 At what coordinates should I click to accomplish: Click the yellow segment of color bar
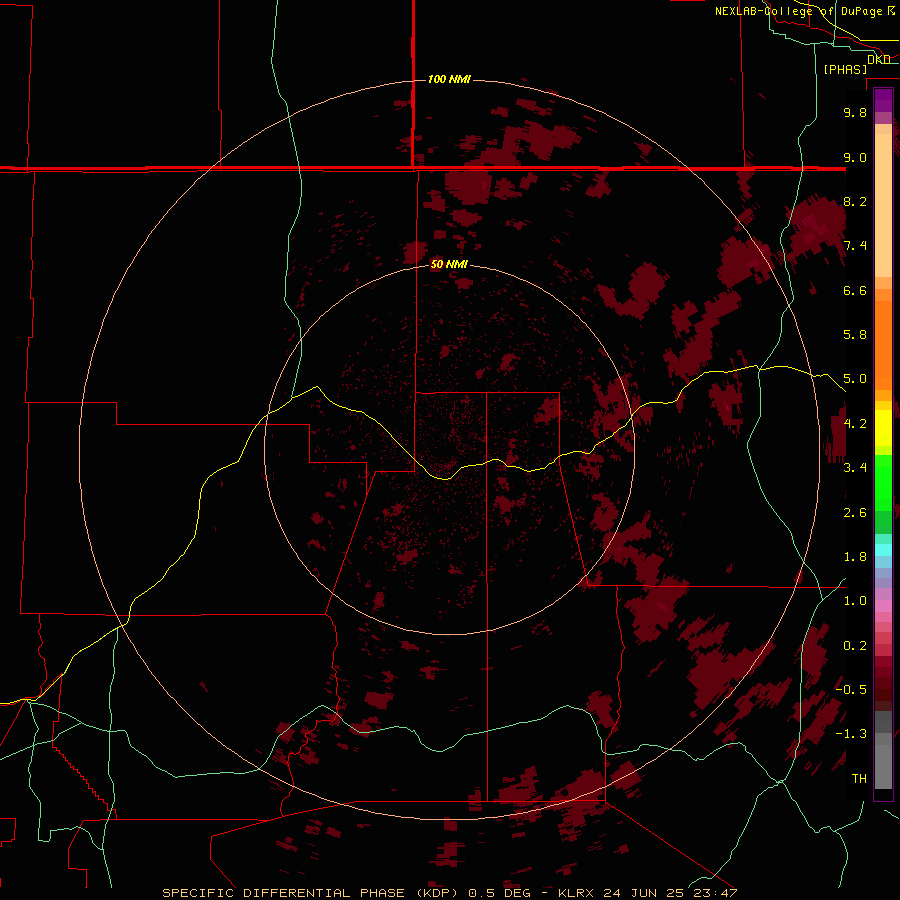[x=883, y=428]
